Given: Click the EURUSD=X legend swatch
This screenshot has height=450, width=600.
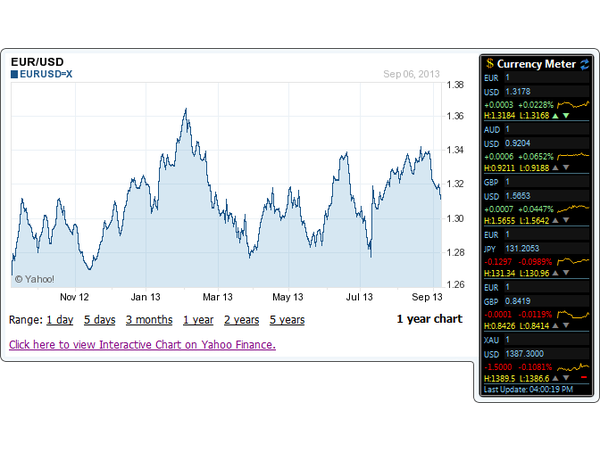Looking at the screenshot, I should tap(14, 74).
